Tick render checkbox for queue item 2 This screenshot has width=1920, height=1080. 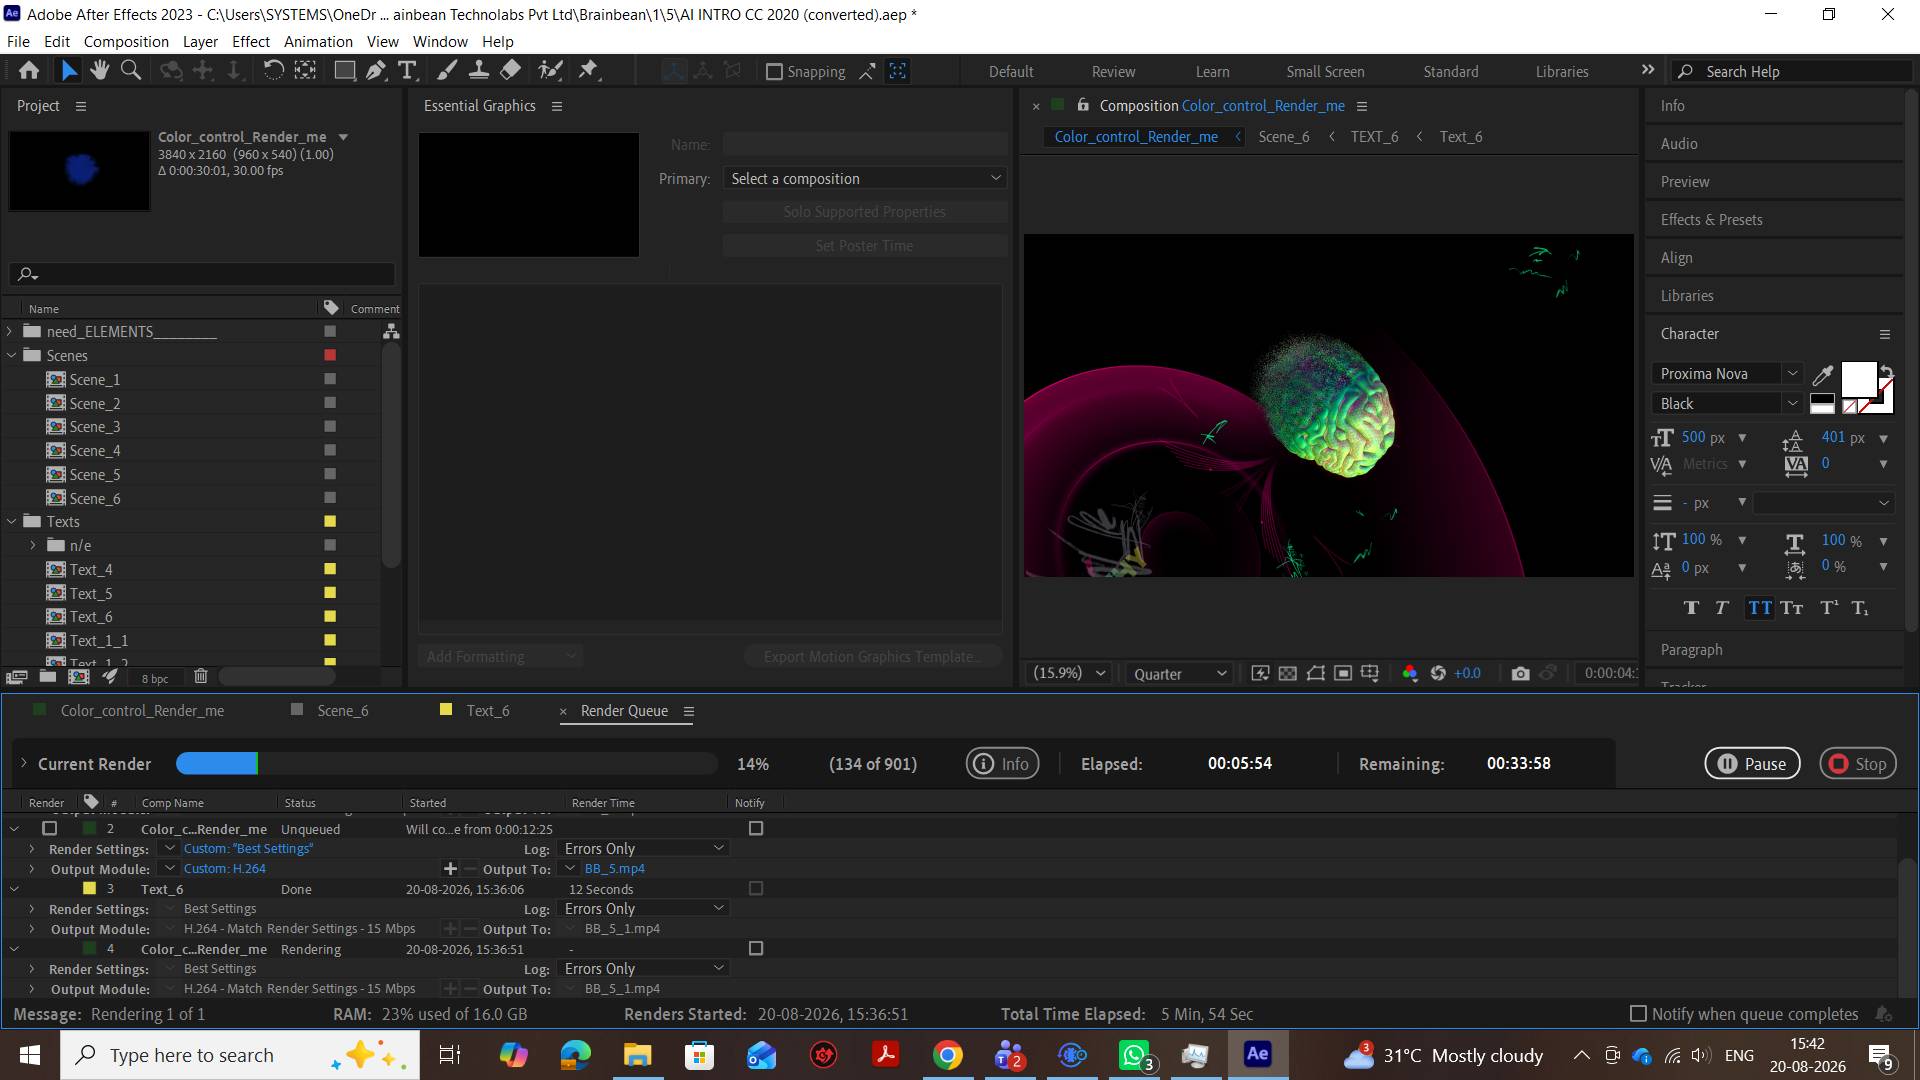click(49, 828)
